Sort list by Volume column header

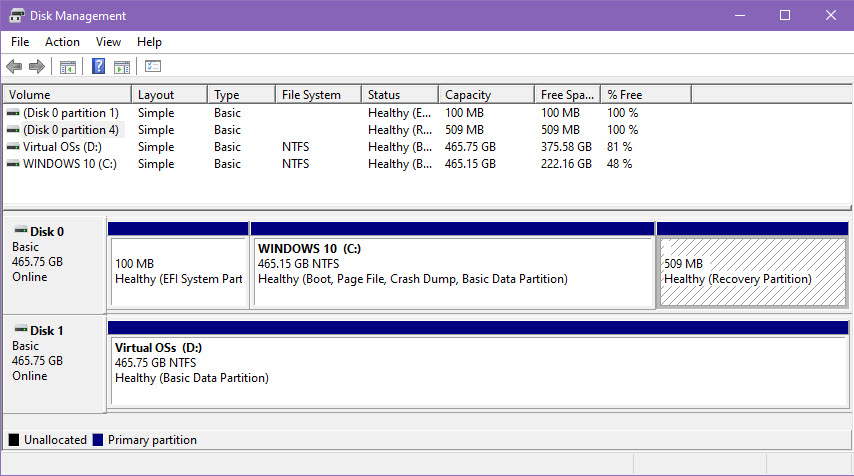66,95
